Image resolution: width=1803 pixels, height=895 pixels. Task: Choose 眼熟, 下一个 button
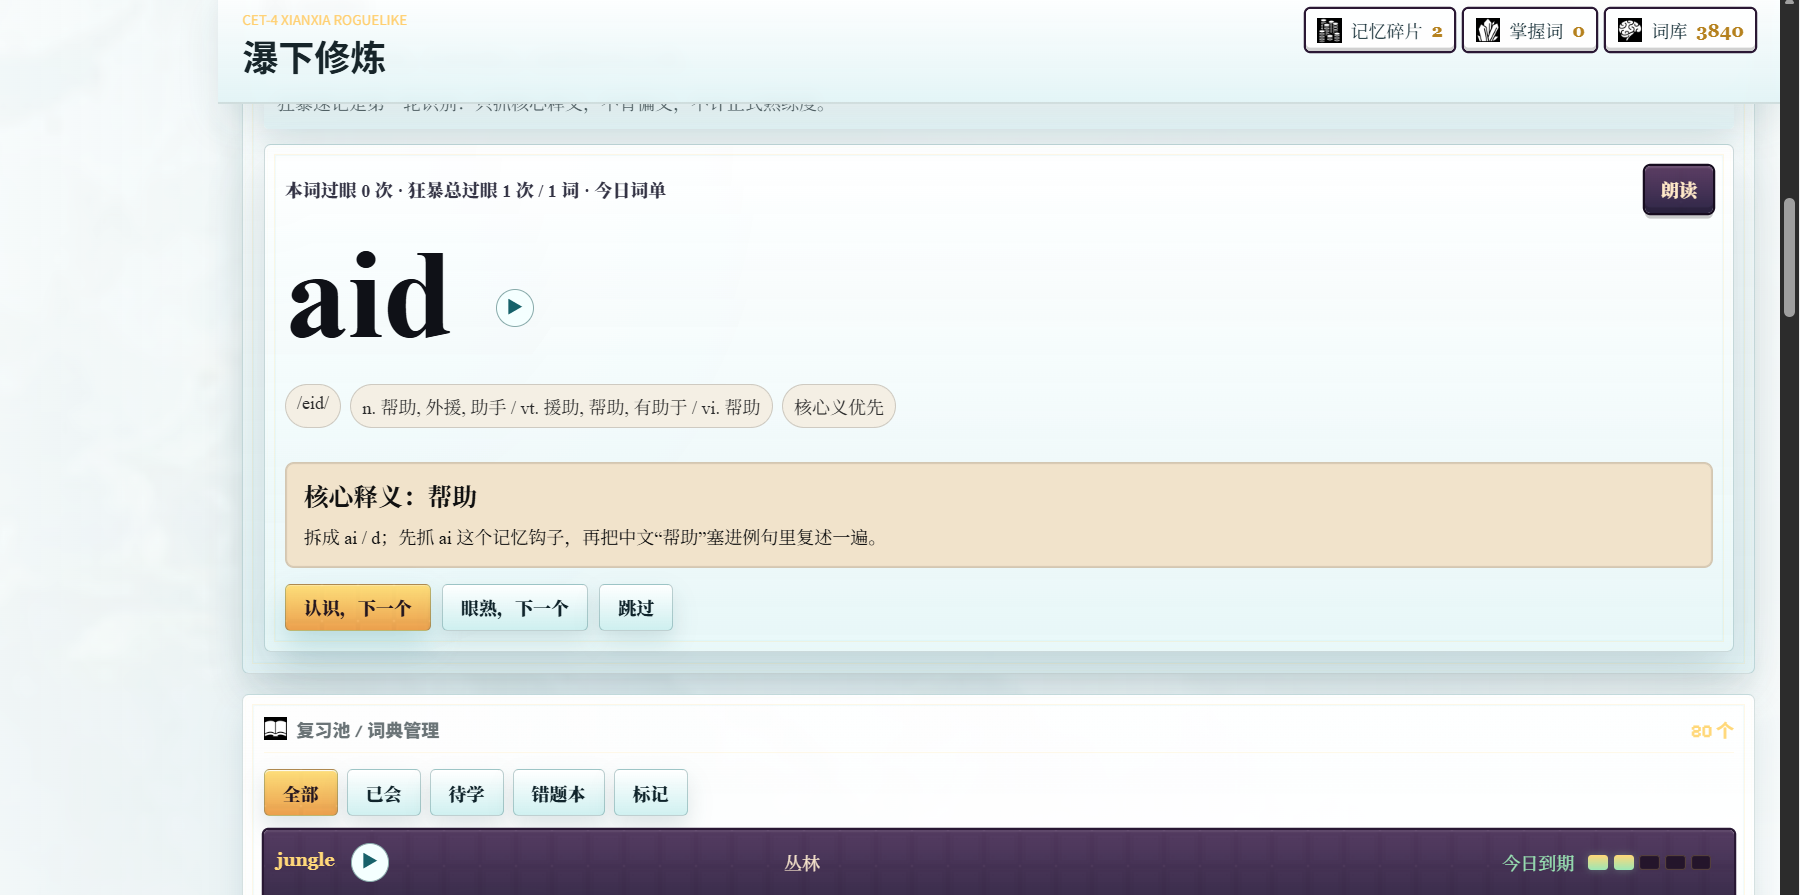[514, 607]
